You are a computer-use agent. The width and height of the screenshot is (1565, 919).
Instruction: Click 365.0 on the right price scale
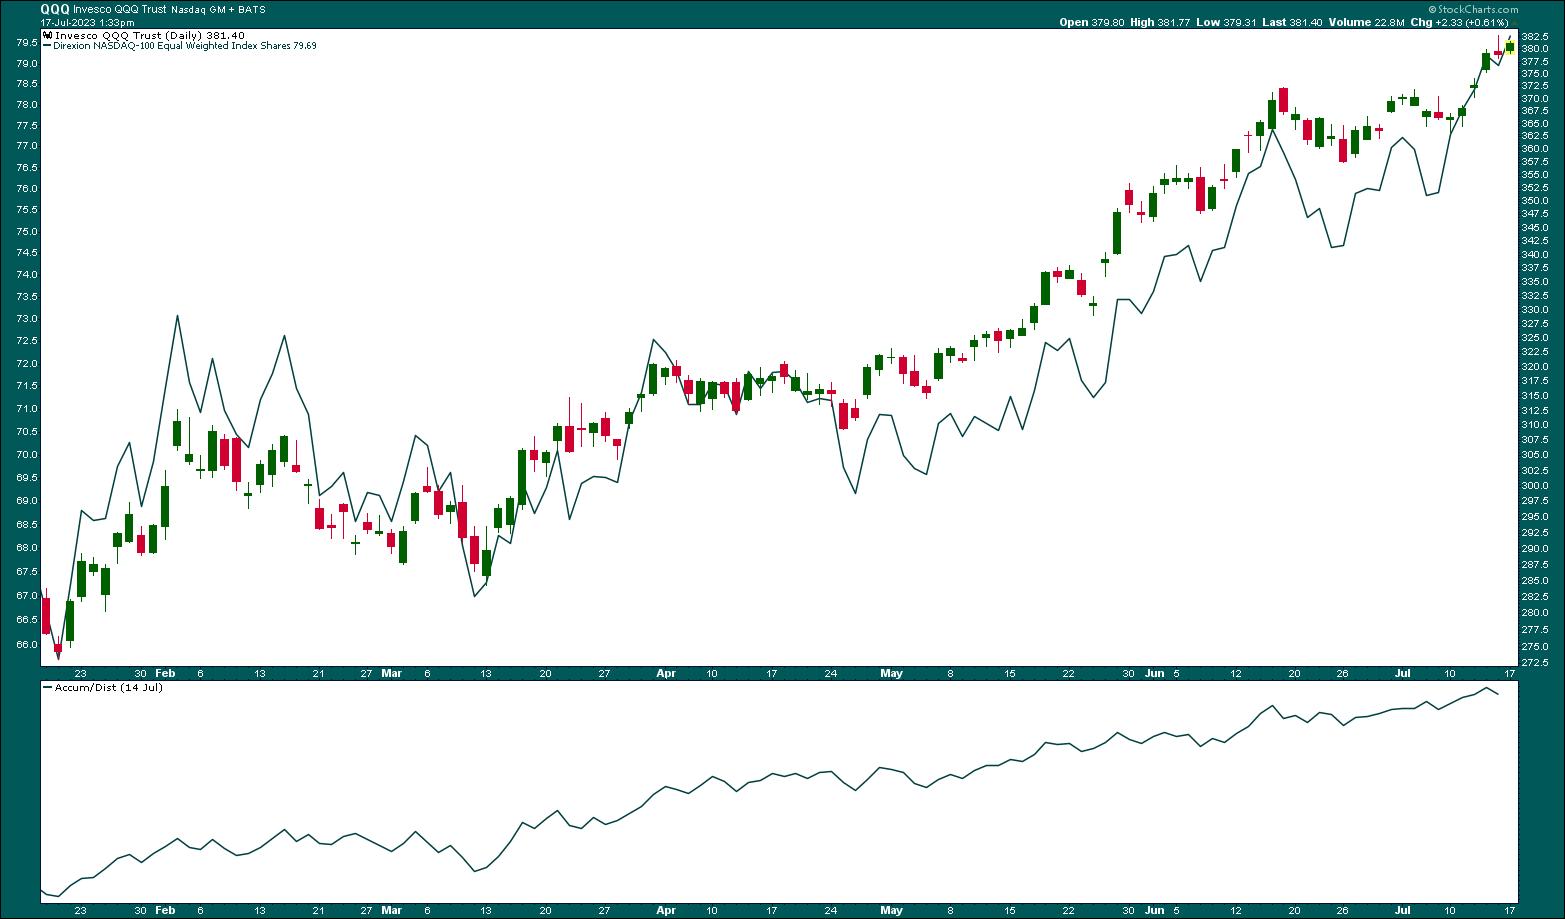point(1536,123)
